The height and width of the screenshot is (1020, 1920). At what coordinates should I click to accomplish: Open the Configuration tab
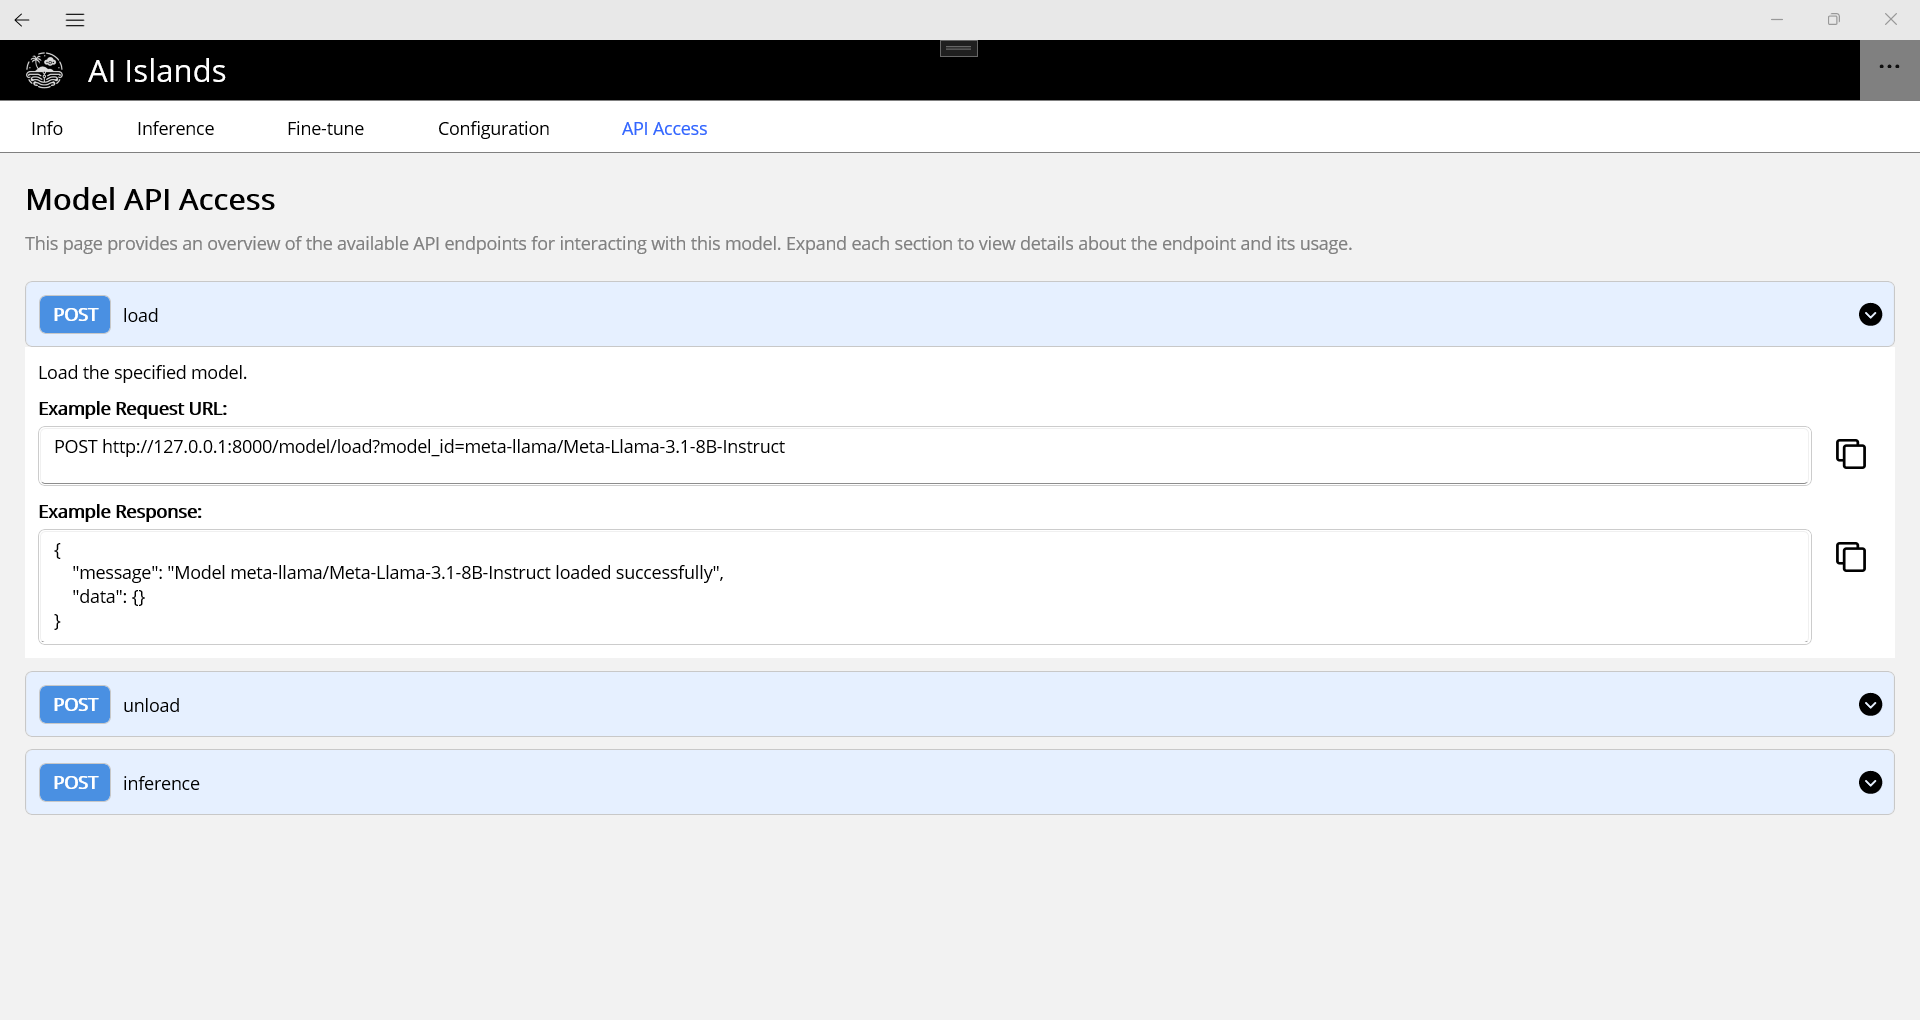pos(494,128)
